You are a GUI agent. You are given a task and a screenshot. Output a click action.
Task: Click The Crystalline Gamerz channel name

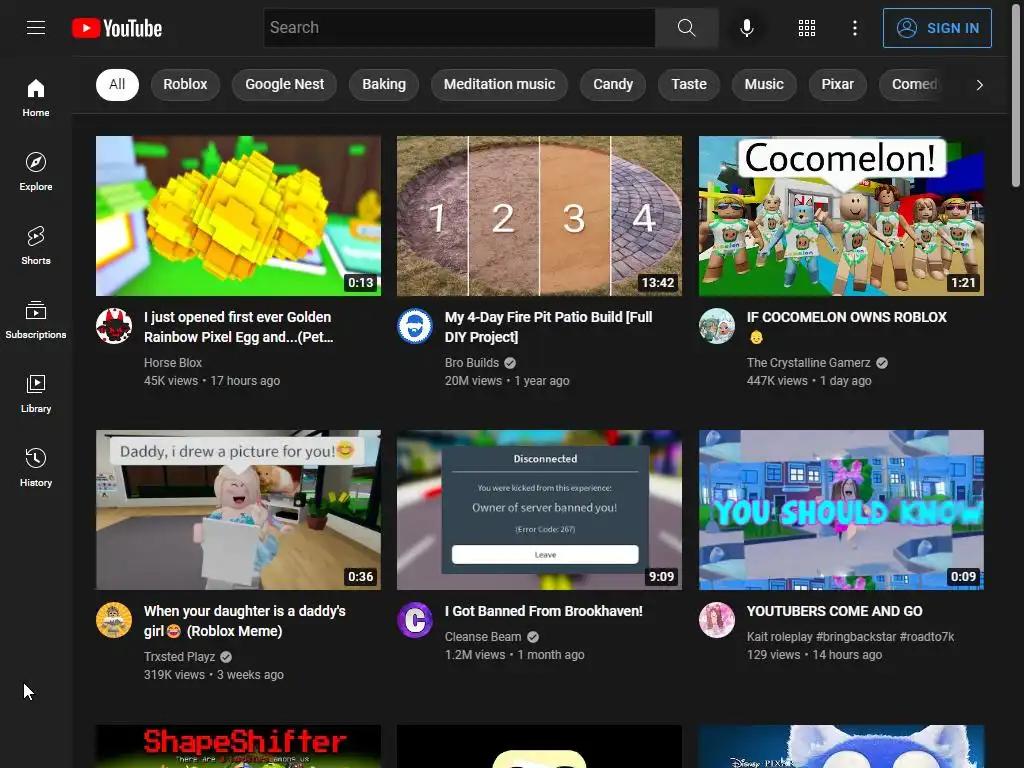[808, 362]
